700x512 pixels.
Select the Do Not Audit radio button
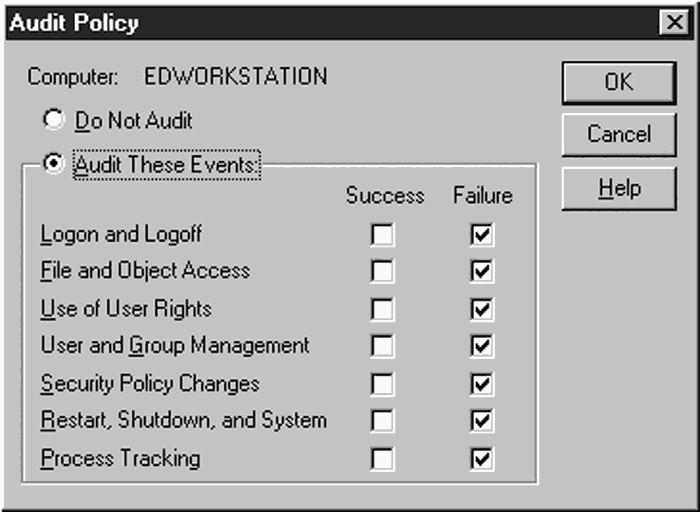[54, 120]
